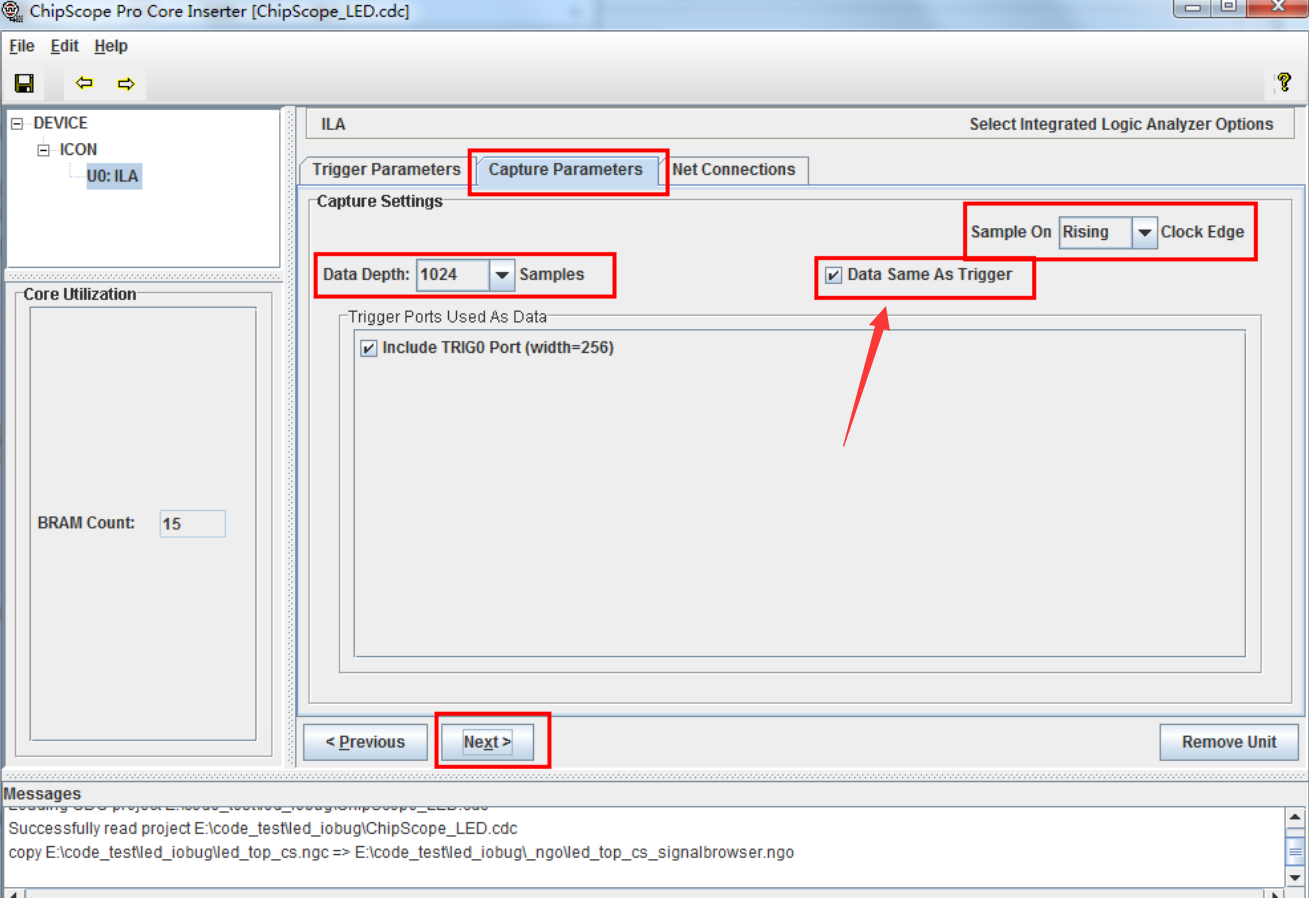Click the yellow forward arrow icon
1309x898 pixels.
coord(126,83)
